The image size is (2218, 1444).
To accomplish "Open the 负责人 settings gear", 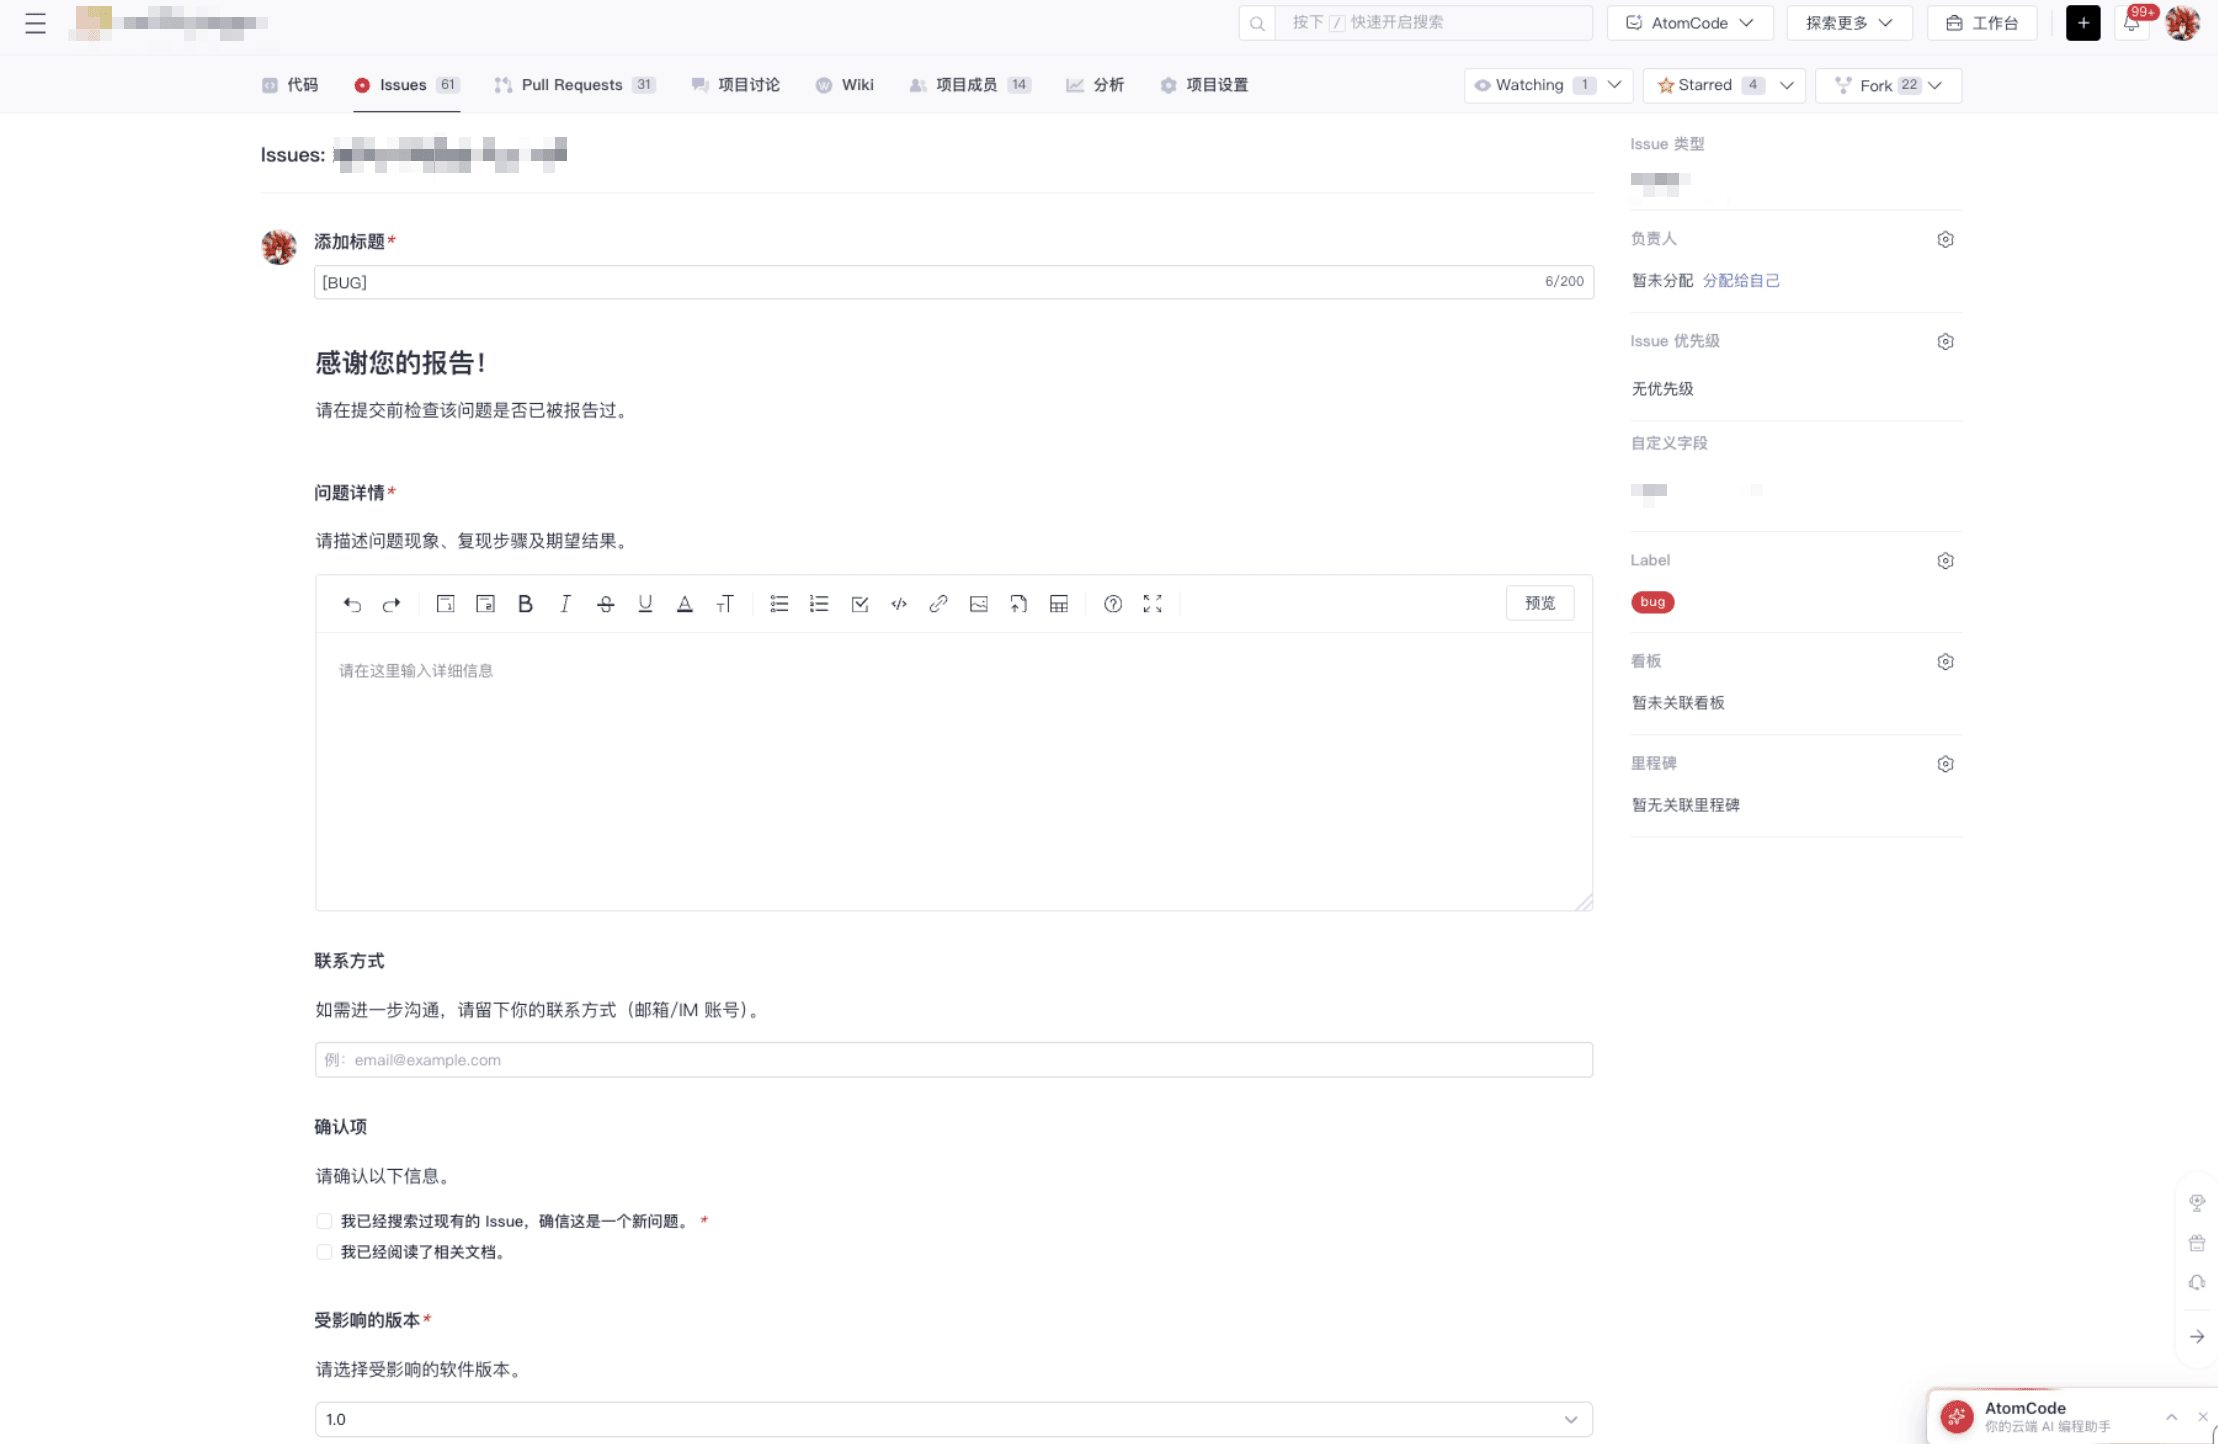I will [1945, 239].
